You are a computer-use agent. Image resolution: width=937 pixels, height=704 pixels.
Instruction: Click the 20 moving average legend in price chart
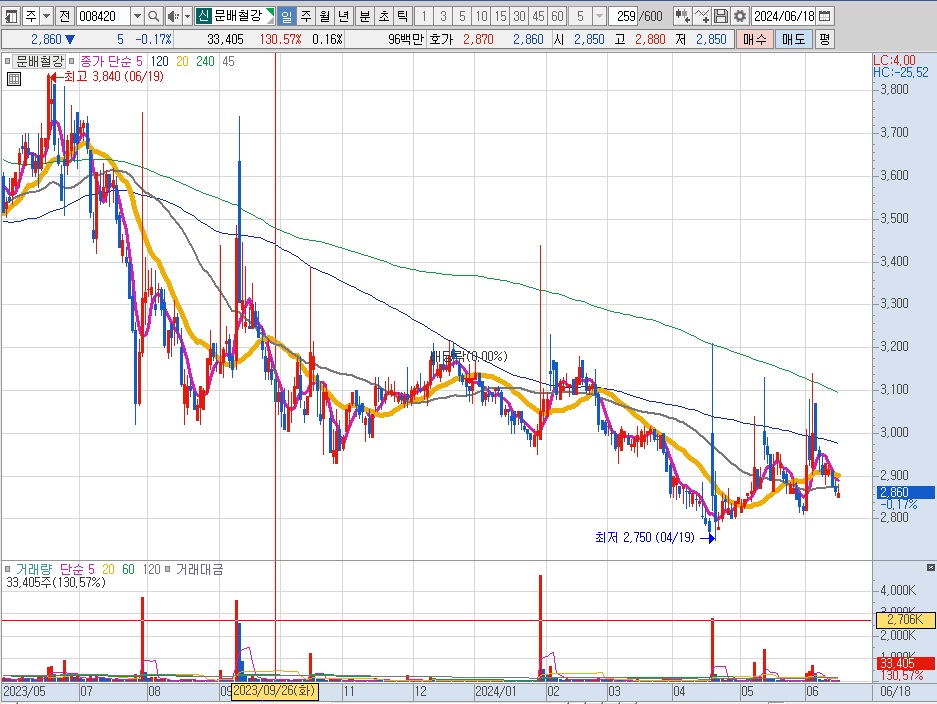(182, 61)
